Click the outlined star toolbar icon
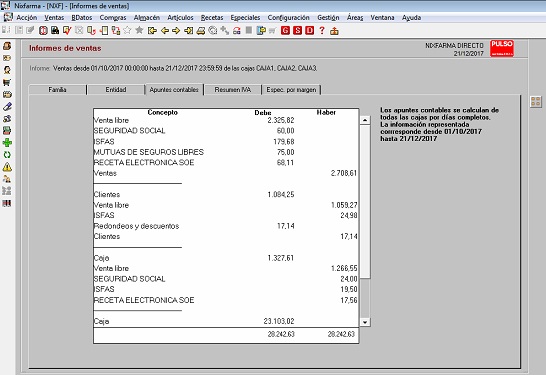The image size is (546, 375). coord(127,31)
